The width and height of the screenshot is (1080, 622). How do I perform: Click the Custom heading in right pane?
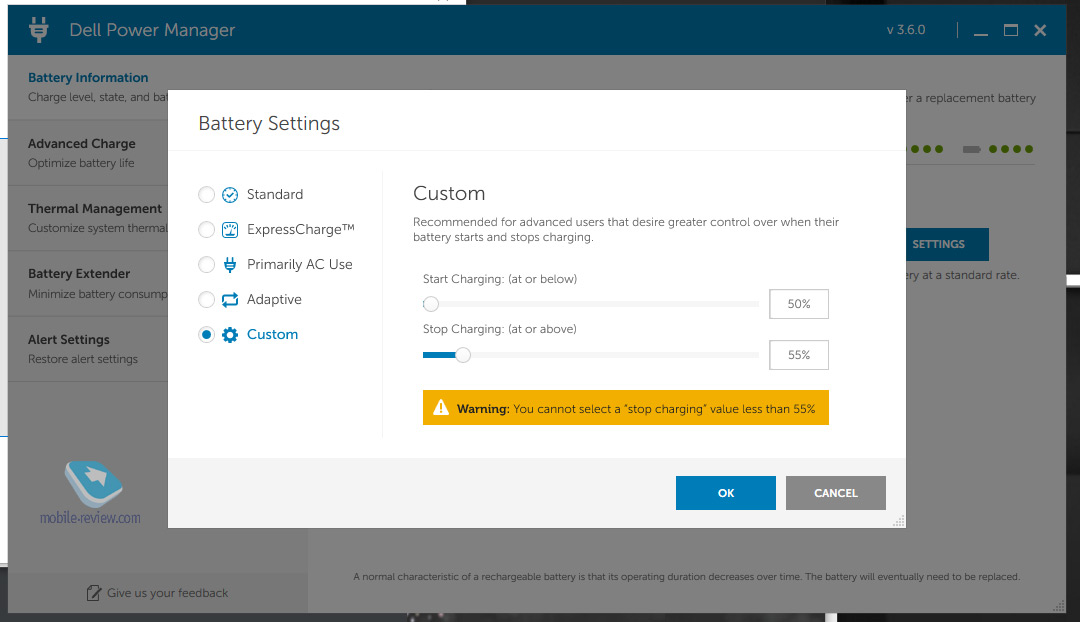pyautogui.click(x=449, y=194)
